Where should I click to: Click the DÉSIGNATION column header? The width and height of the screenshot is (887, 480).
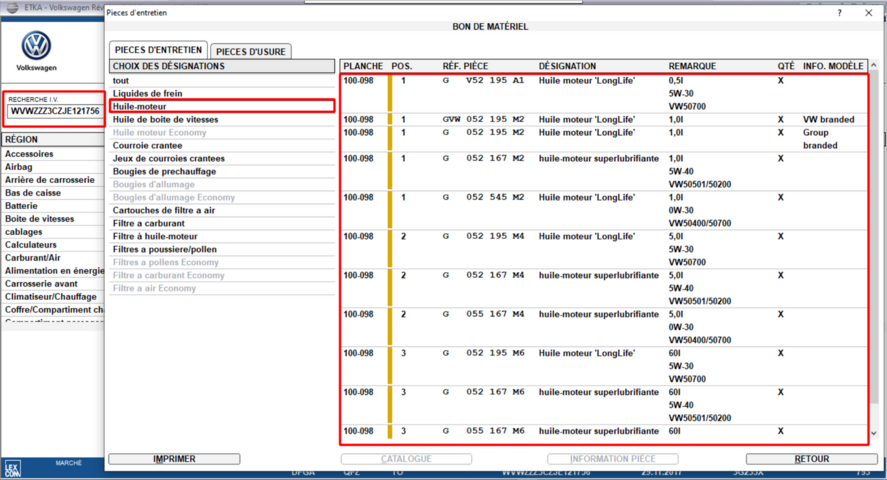click(x=567, y=66)
